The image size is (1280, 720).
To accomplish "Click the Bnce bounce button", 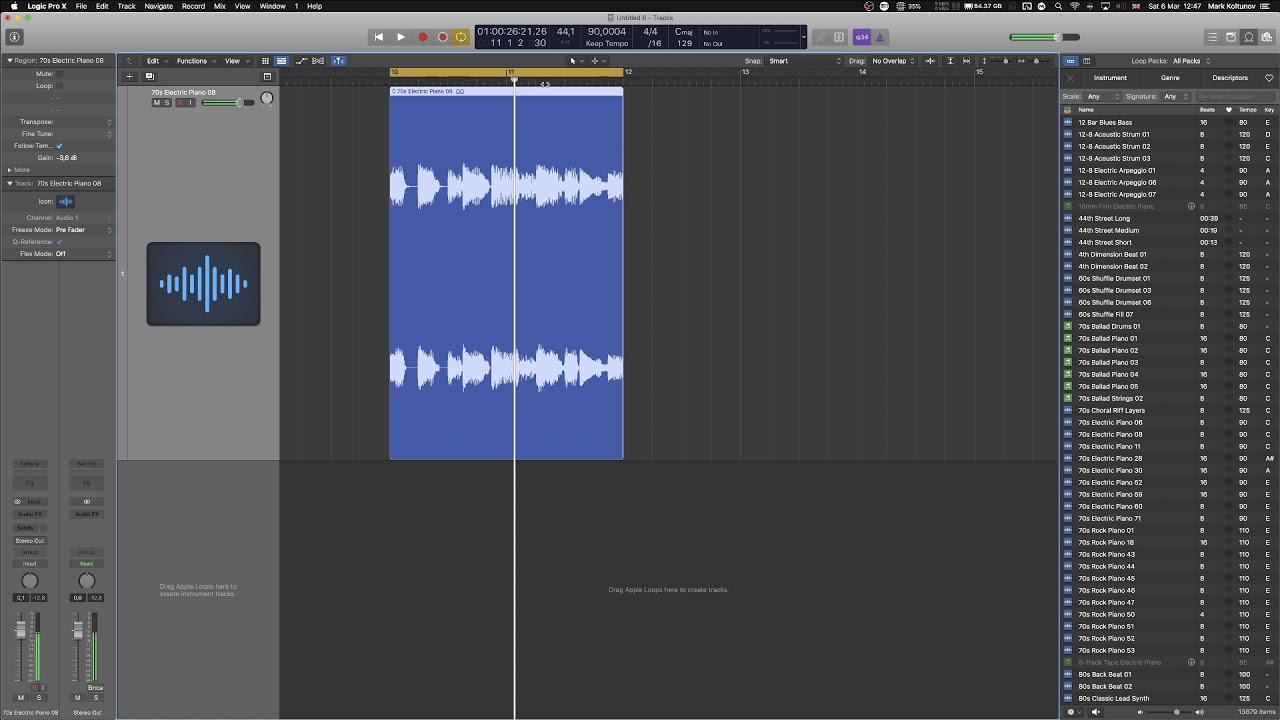I will tap(96, 688).
